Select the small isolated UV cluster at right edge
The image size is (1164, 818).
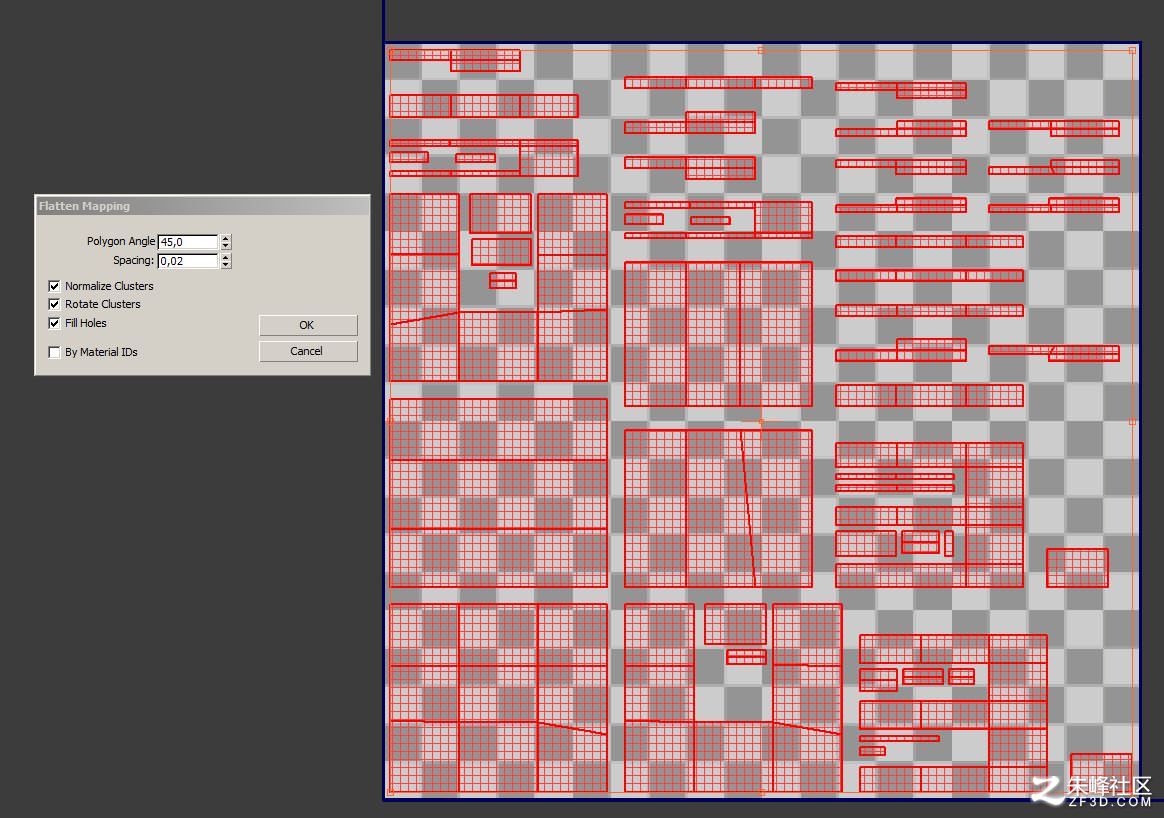pos(1077,568)
